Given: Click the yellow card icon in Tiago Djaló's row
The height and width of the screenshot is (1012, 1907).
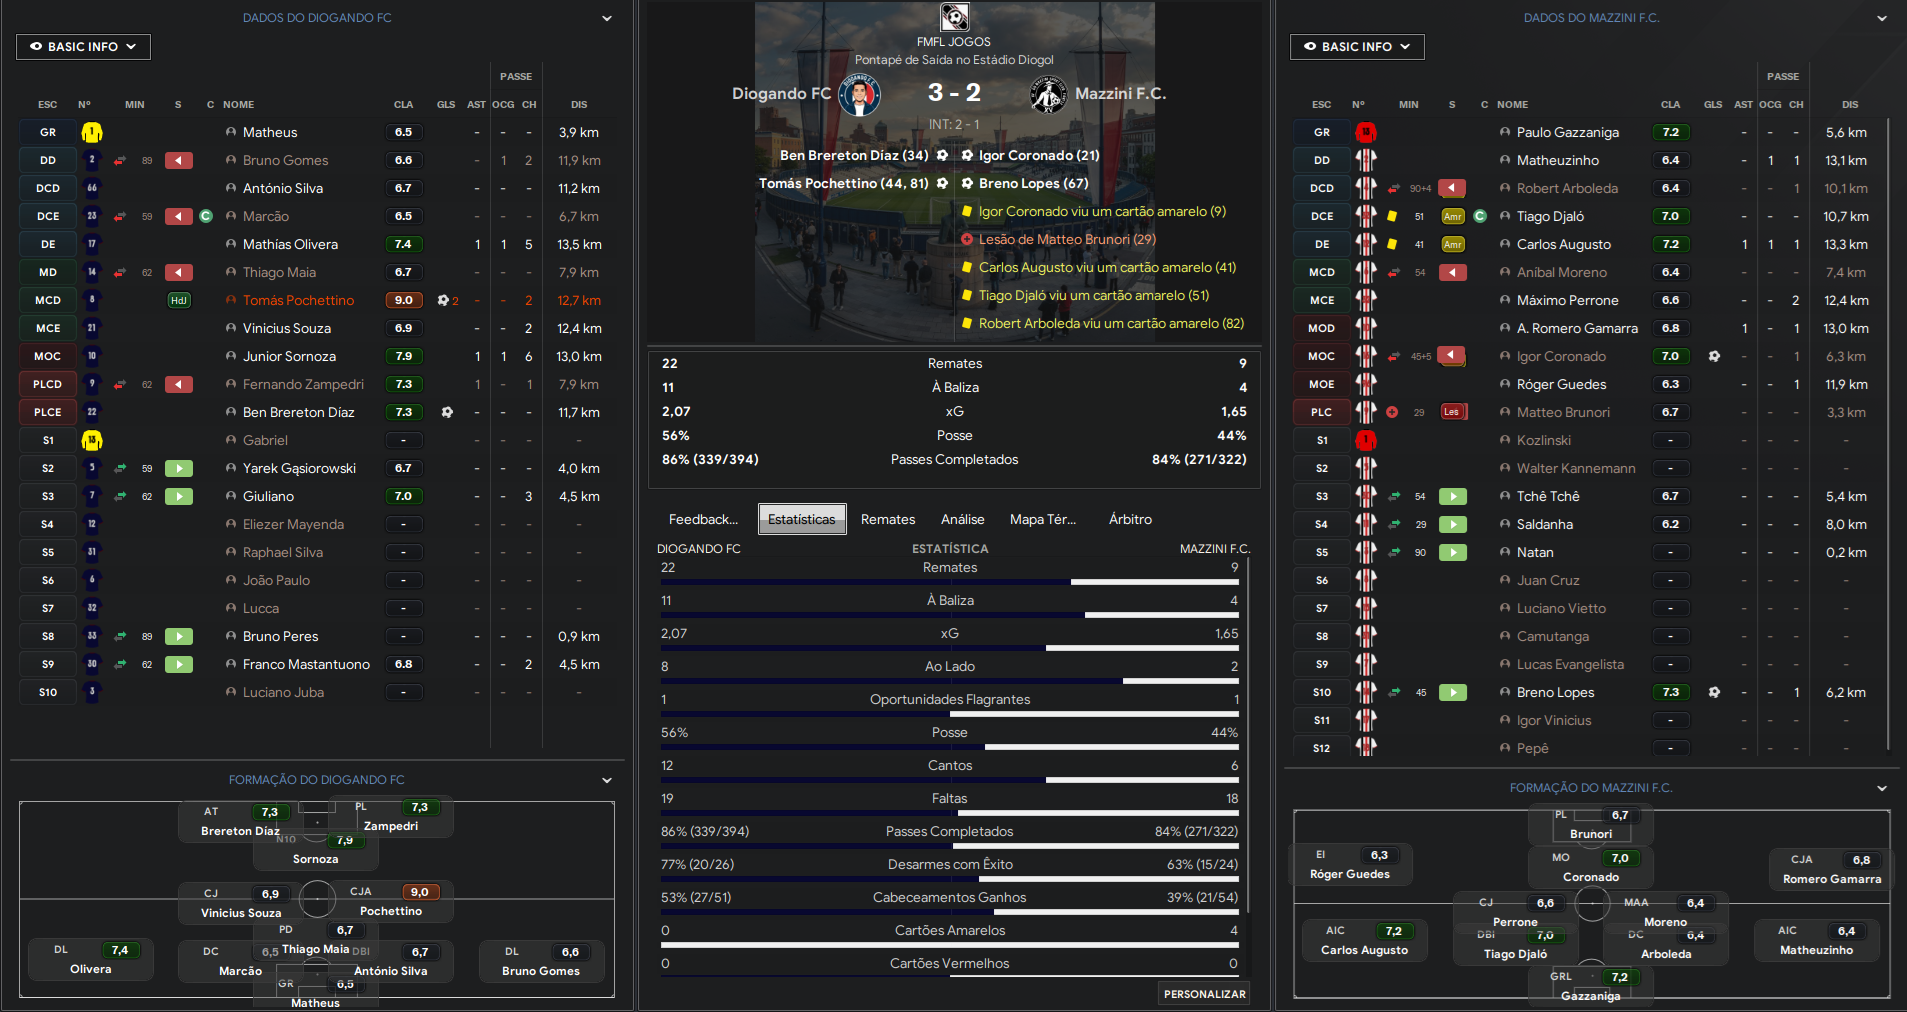Looking at the screenshot, I should click(1392, 216).
